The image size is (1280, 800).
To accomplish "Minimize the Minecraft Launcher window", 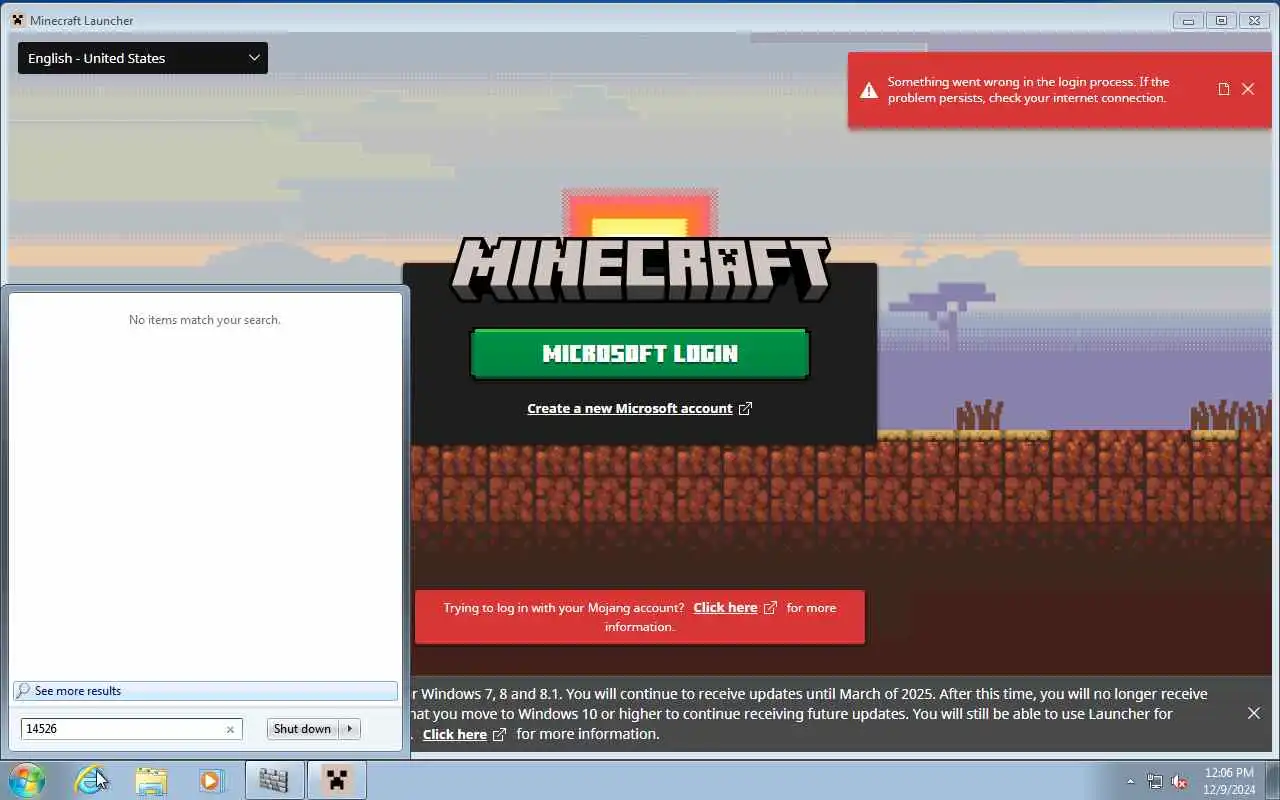I will (x=1188, y=20).
